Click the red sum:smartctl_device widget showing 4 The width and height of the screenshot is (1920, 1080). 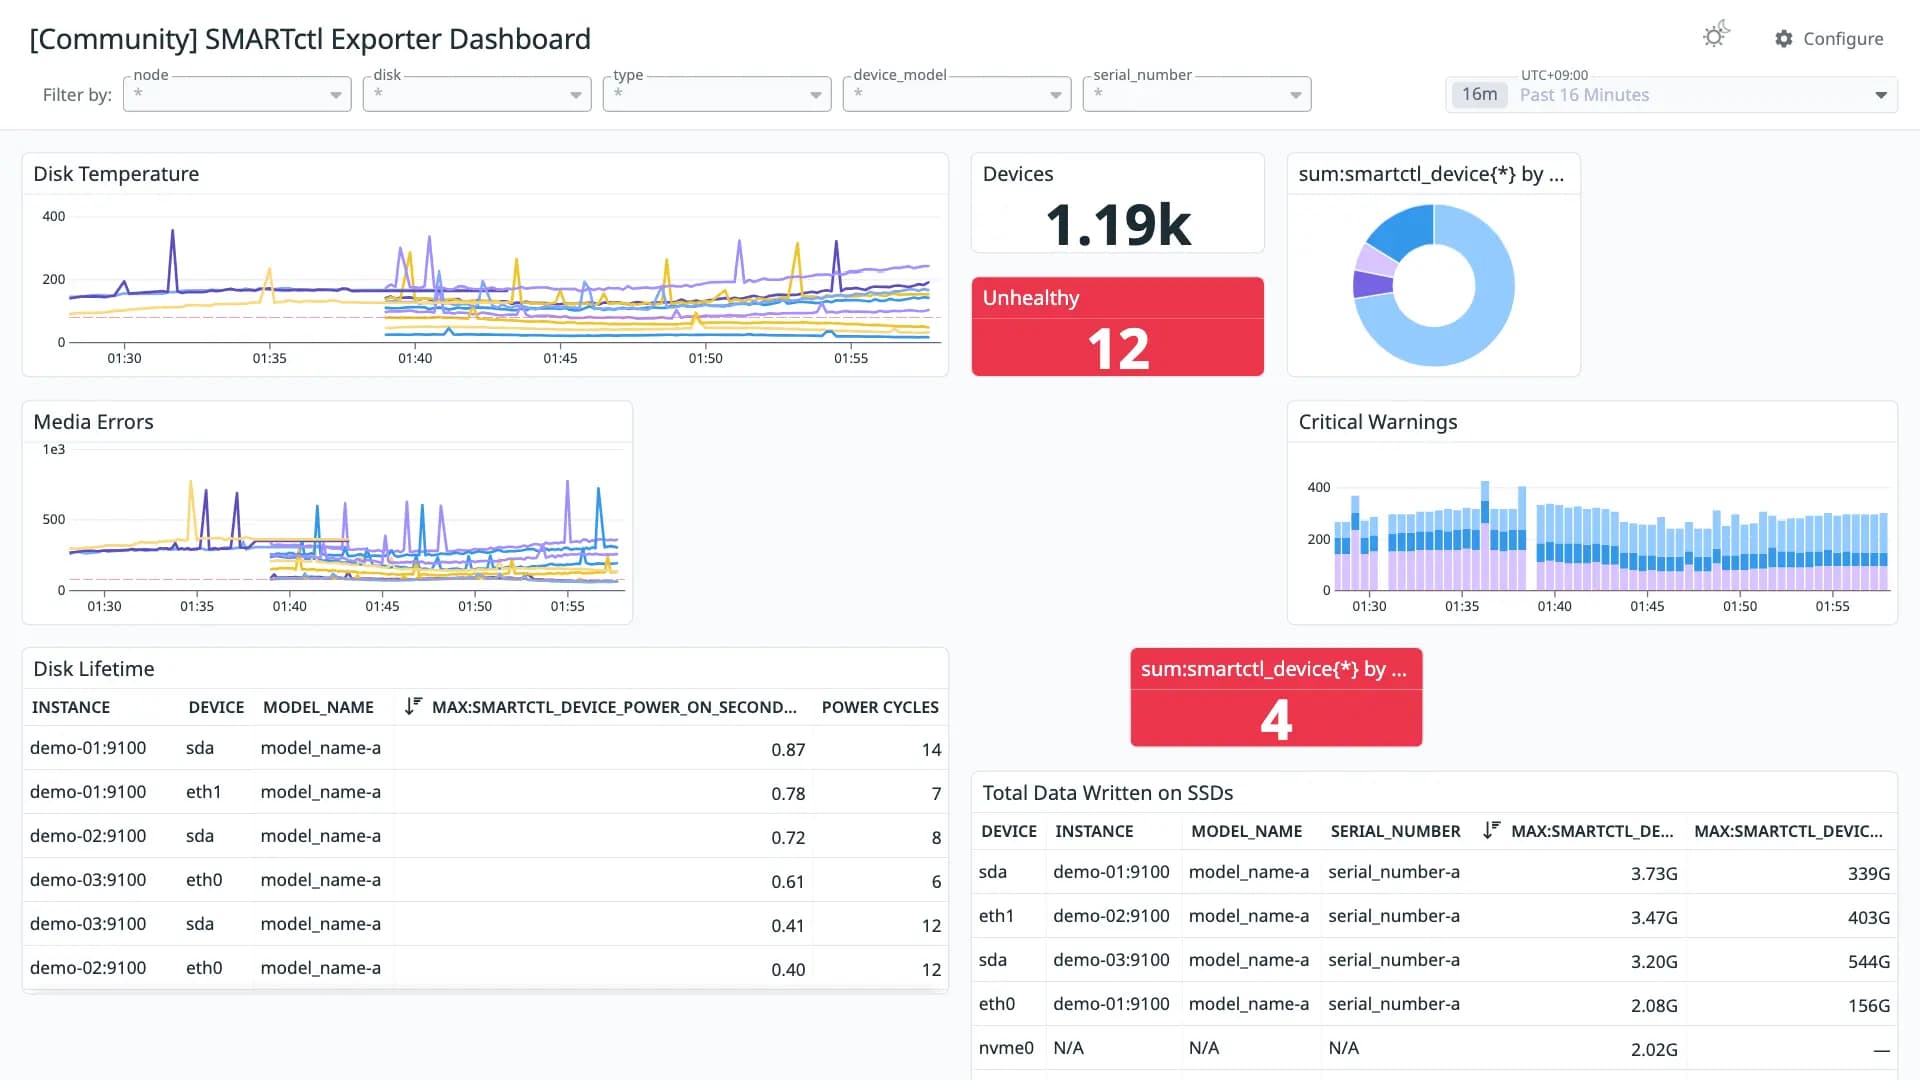(x=1276, y=697)
